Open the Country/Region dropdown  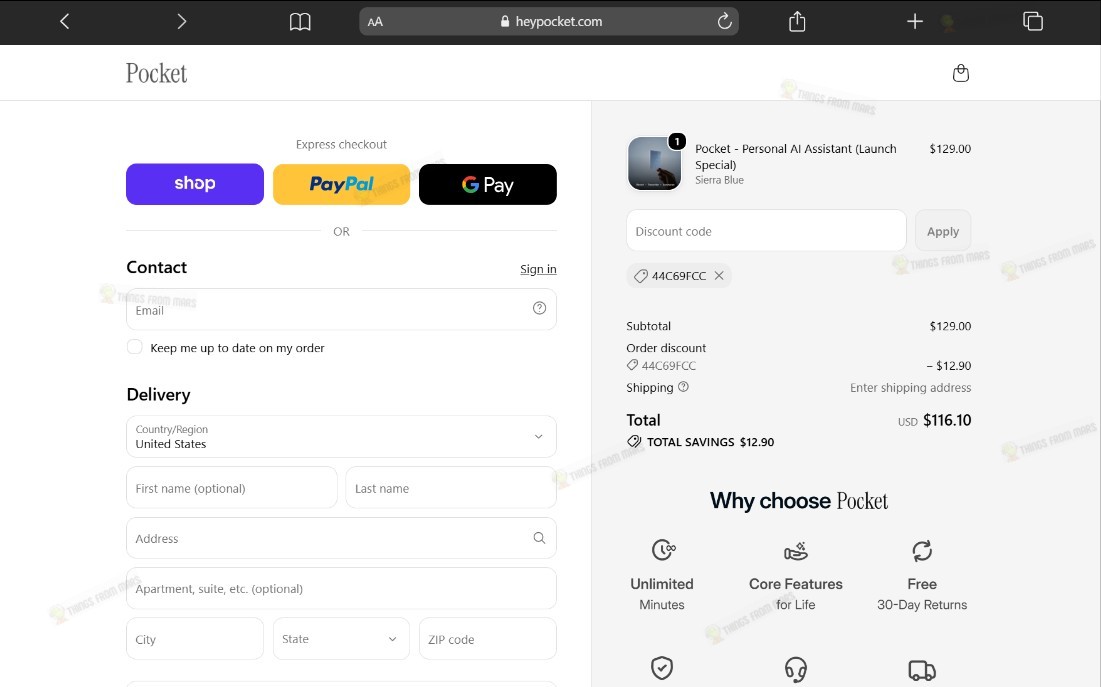pyautogui.click(x=341, y=436)
